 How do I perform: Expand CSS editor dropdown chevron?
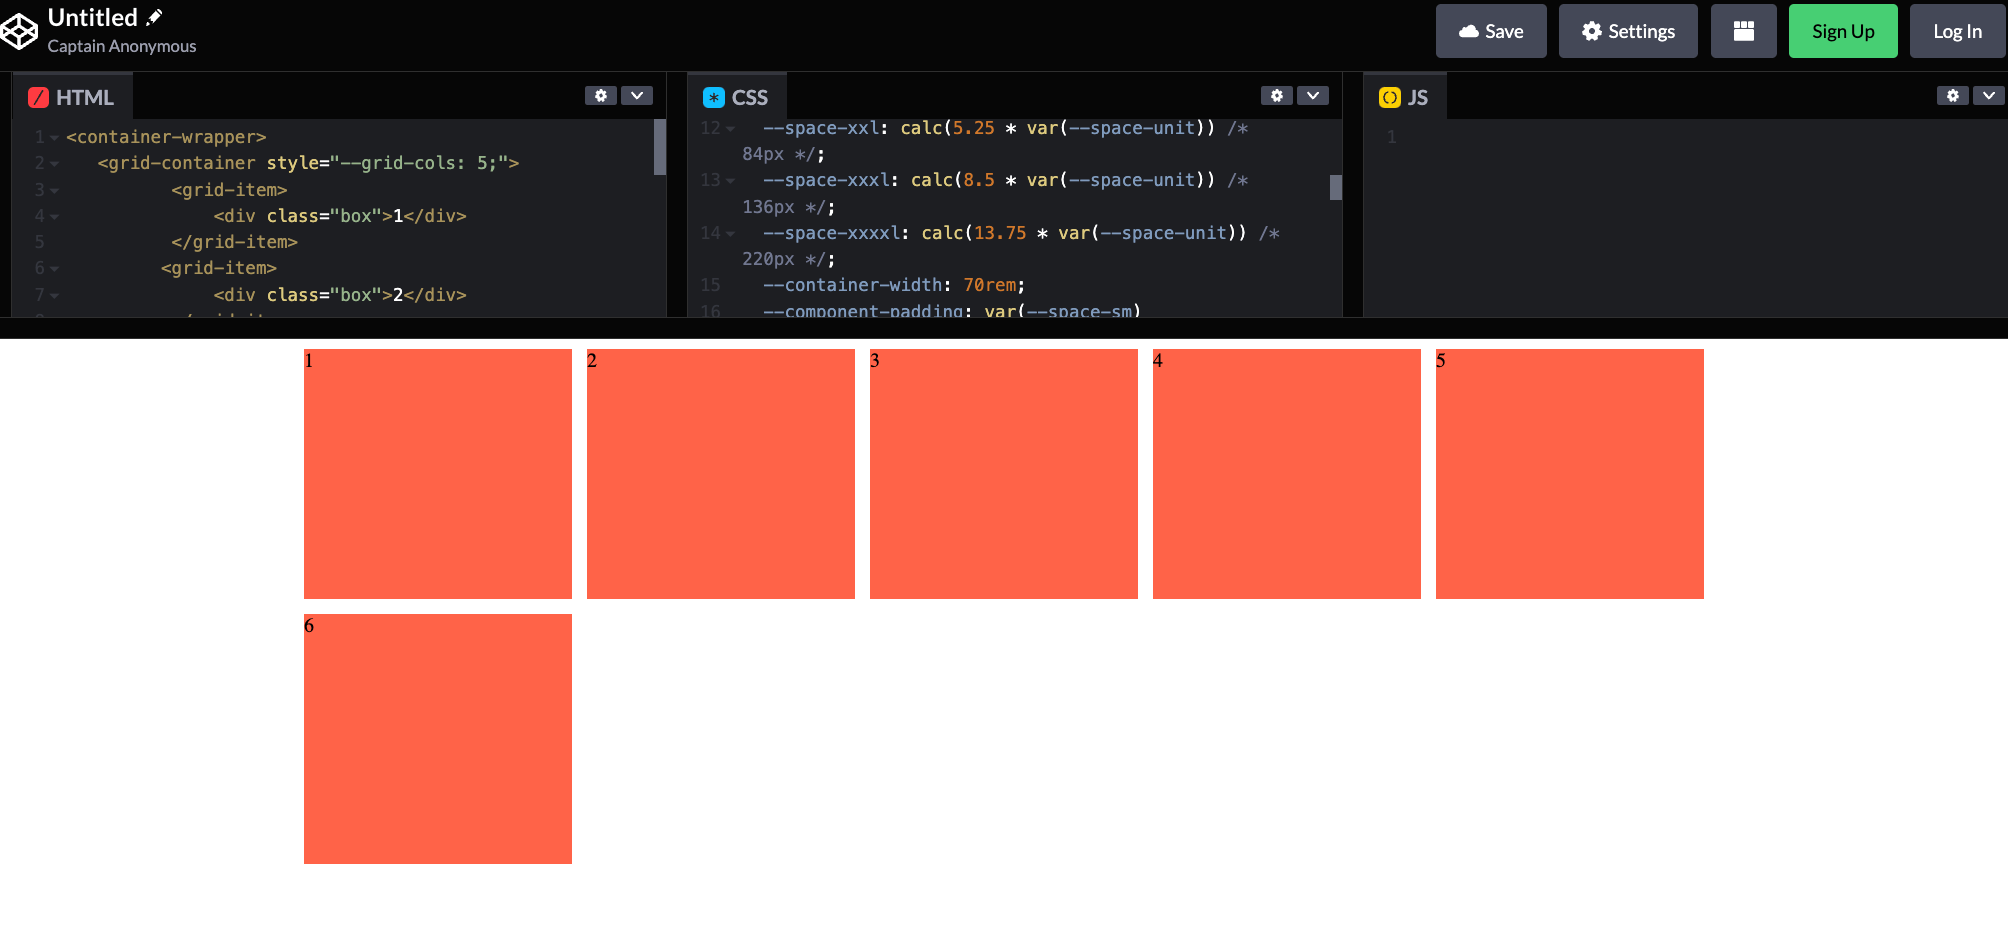pos(1313,95)
